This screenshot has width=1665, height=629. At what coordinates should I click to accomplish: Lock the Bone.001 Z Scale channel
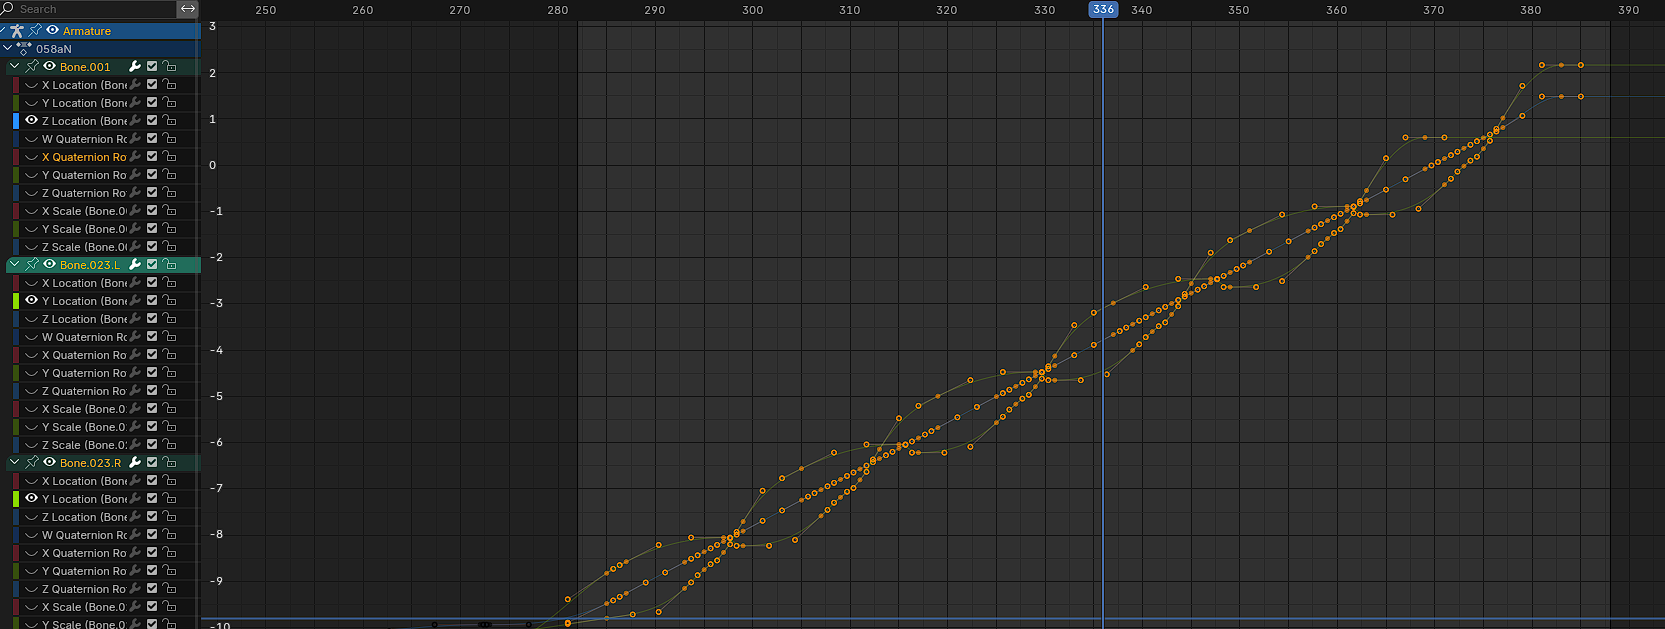[x=170, y=247]
